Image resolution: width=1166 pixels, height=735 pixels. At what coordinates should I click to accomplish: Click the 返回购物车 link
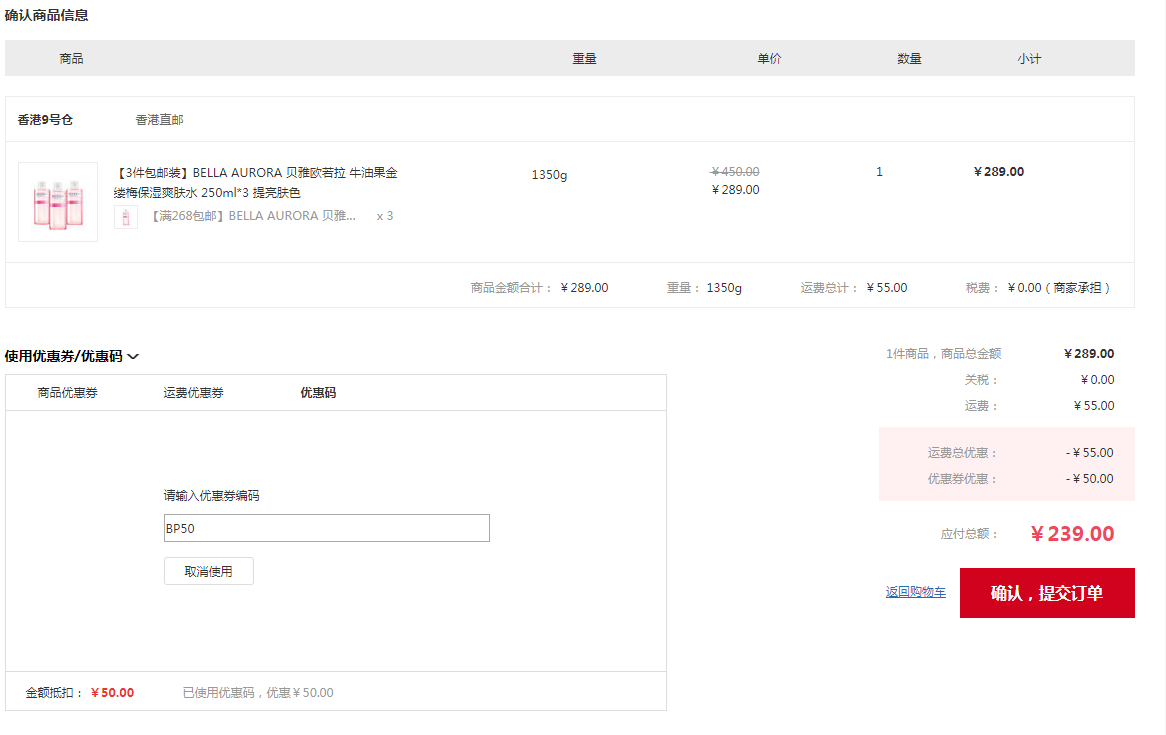tap(915, 592)
